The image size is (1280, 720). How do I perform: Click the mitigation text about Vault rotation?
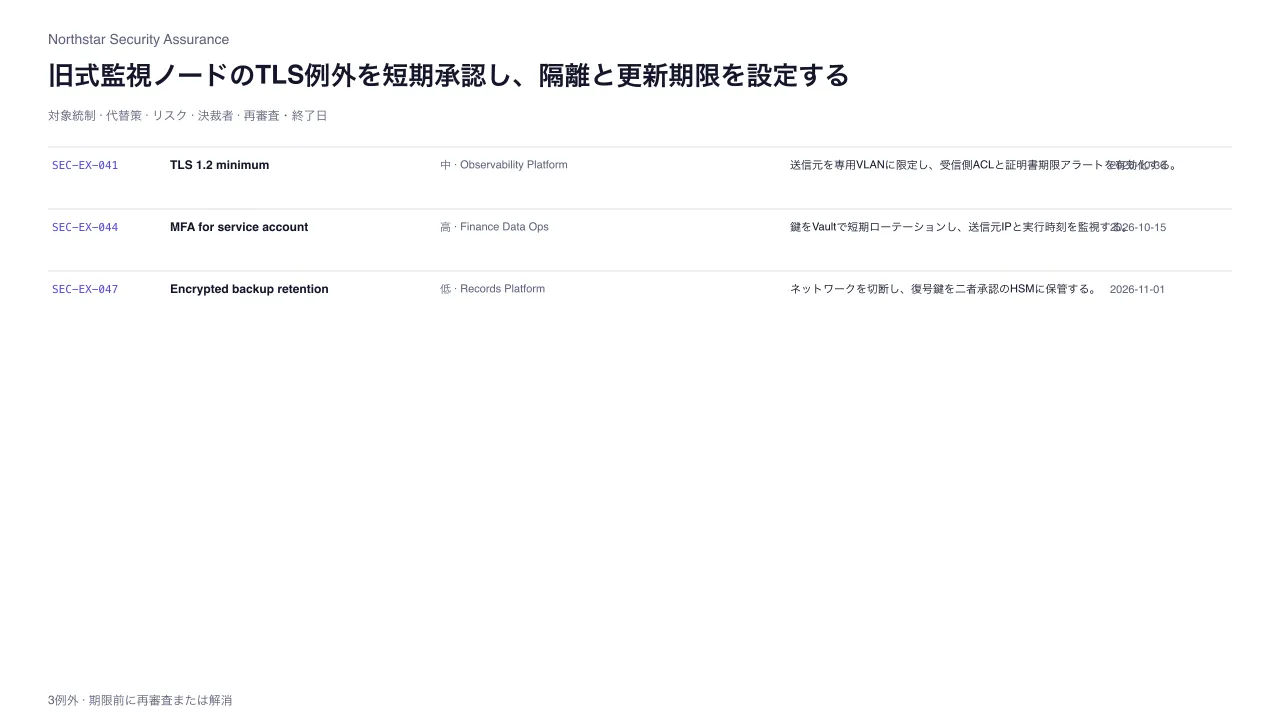coord(958,227)
